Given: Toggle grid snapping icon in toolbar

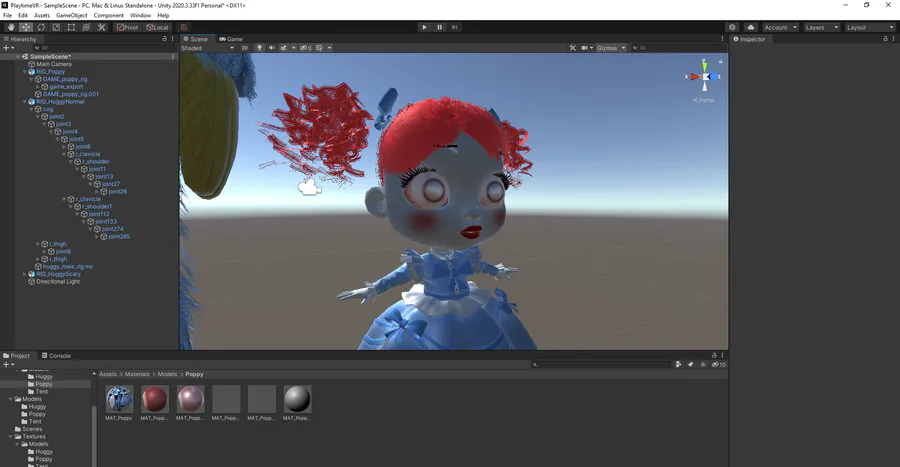Looking at the screenshot, I should pyautogui.click(x=184, y=27).
